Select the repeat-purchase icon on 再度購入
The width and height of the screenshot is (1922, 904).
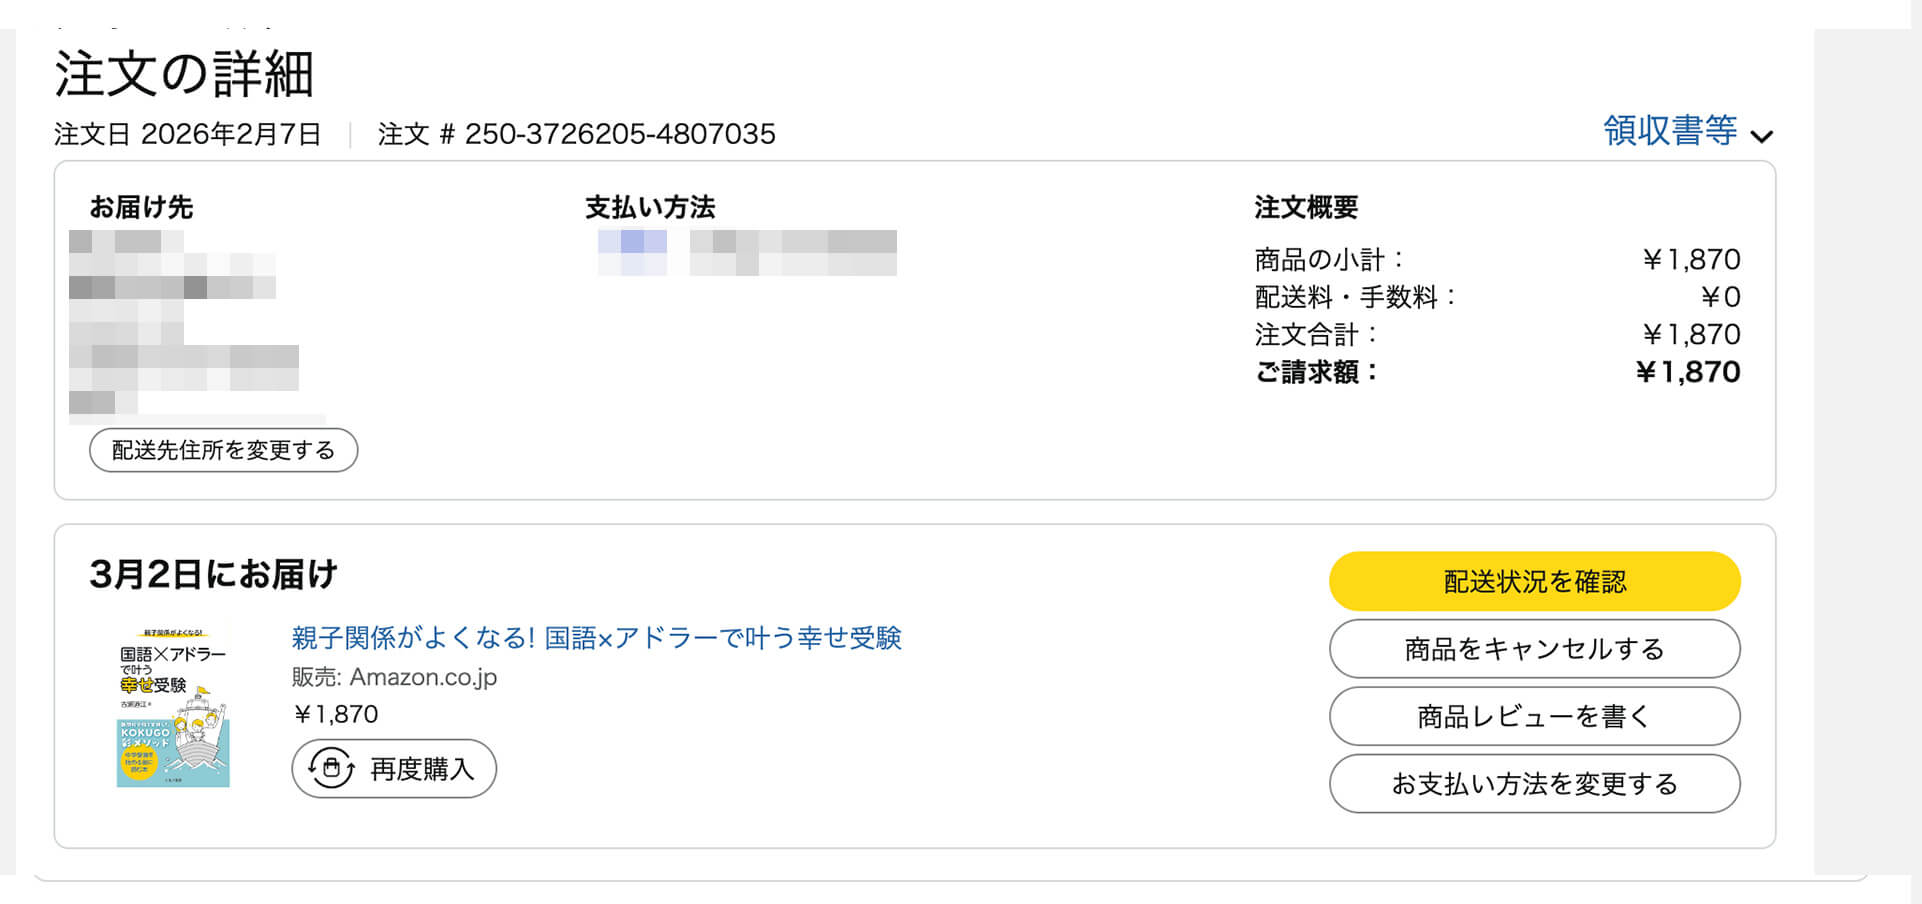[x=331, y=768]
